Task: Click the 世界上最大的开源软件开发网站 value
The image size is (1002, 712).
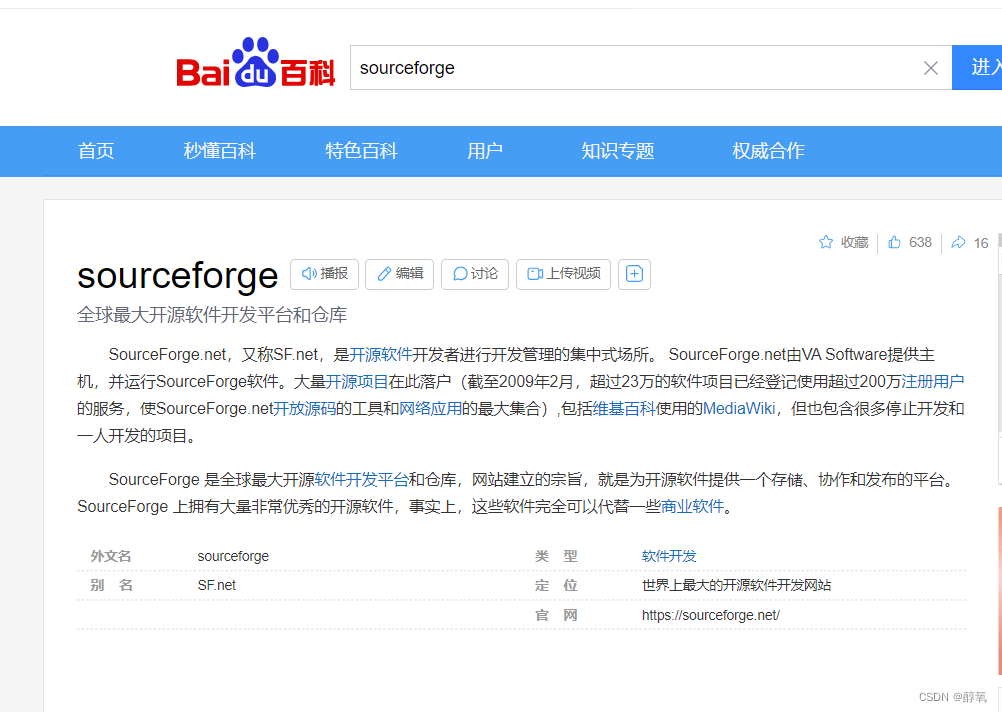Action: click(x=736, y=585)
